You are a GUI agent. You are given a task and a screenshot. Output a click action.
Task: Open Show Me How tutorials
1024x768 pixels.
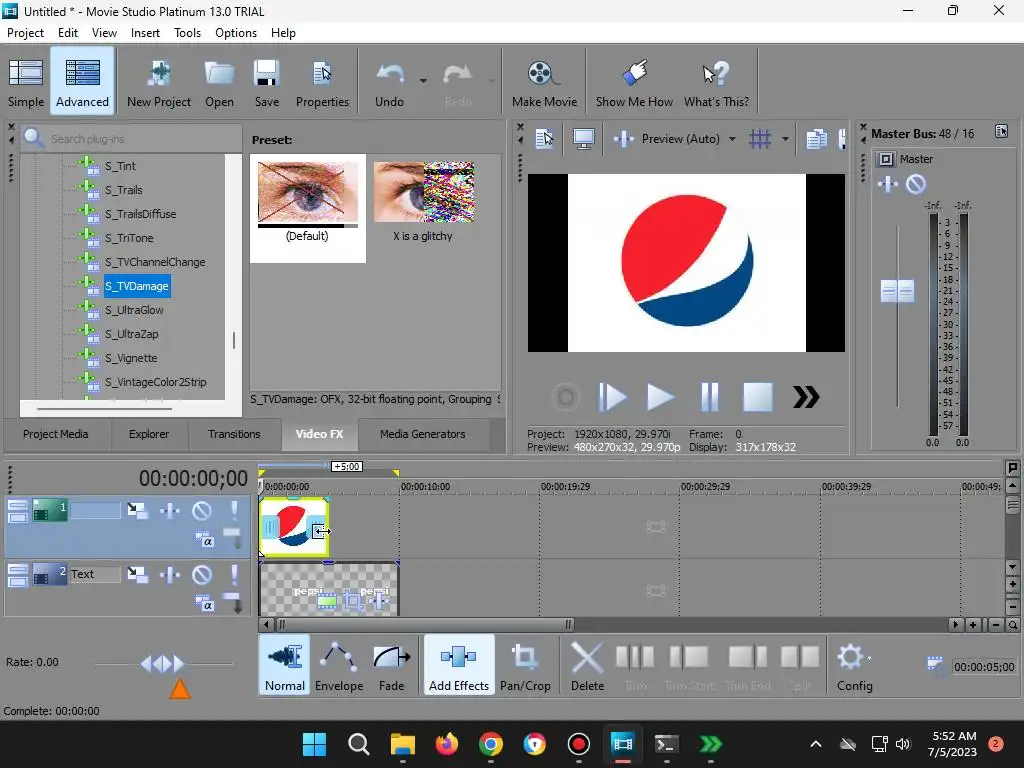633,82
